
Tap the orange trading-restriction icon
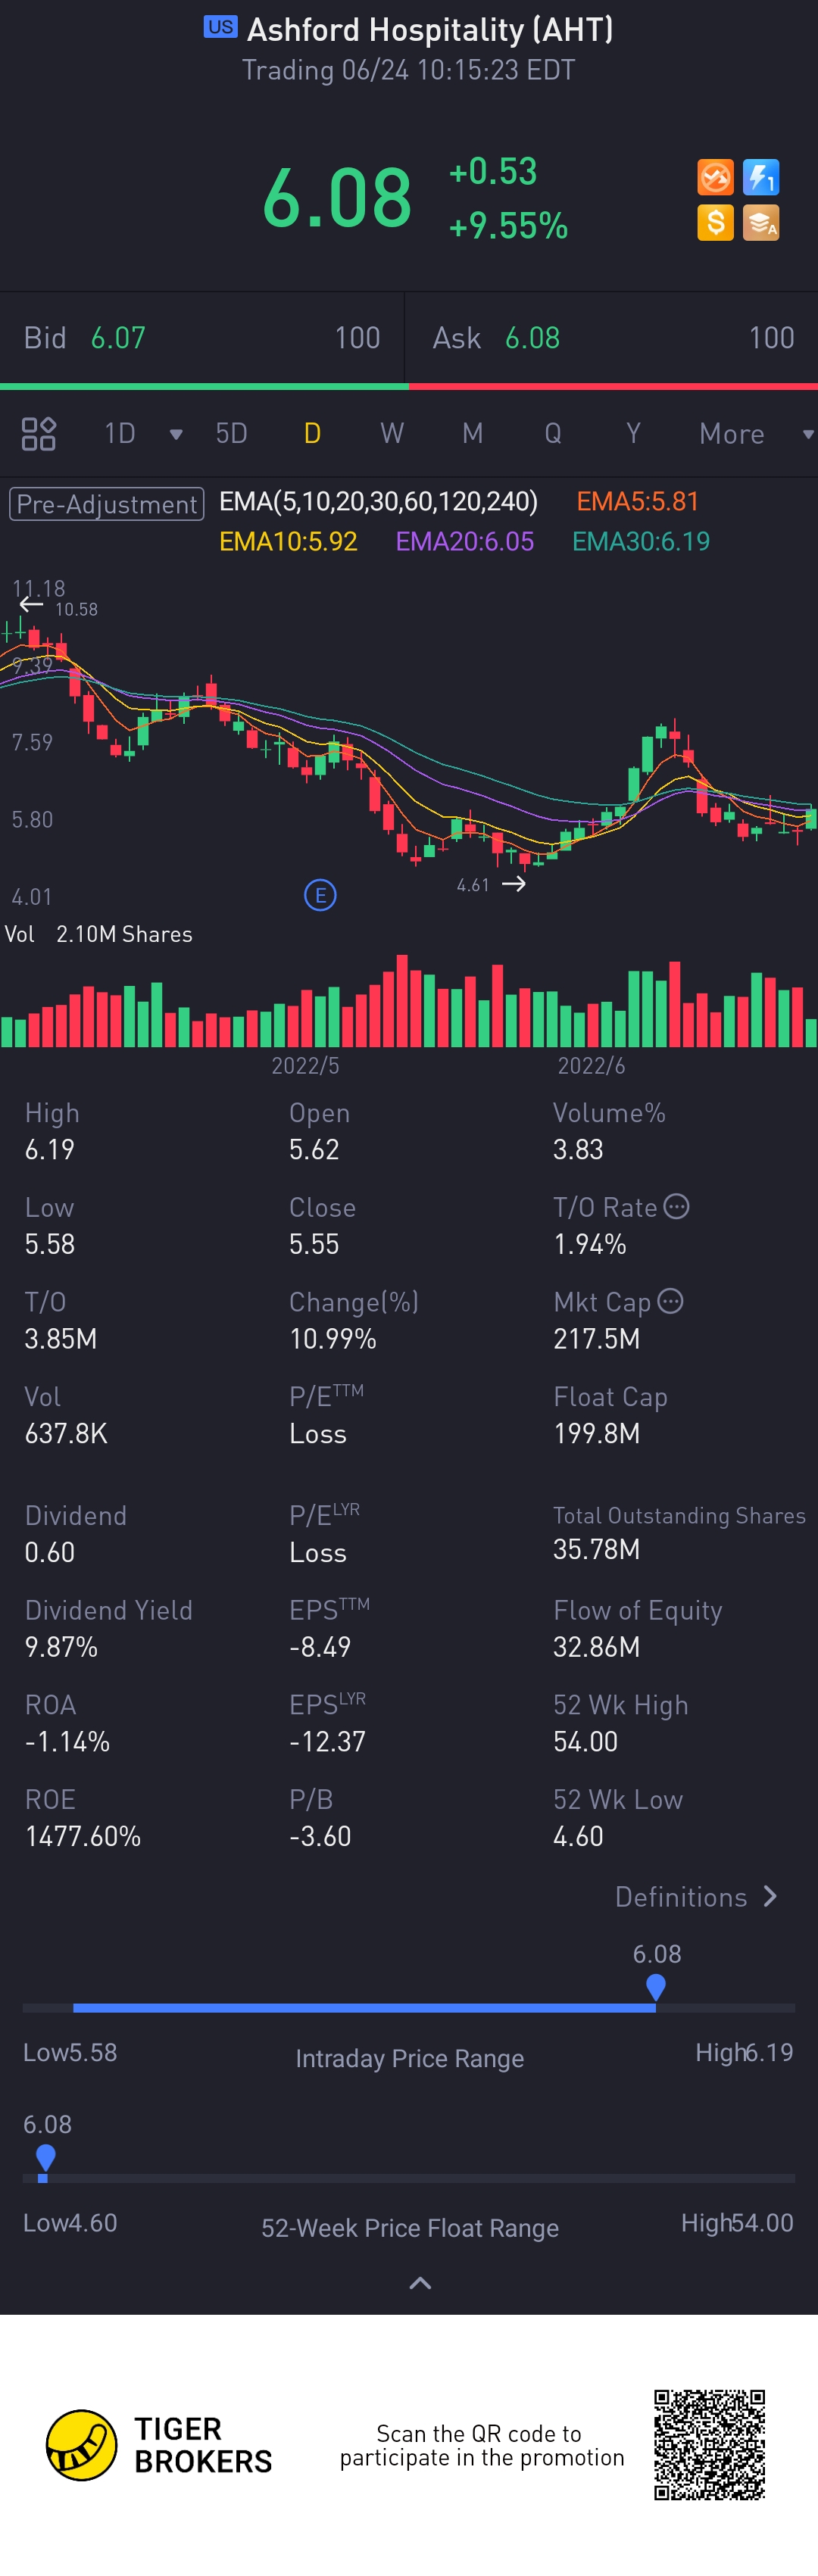pos(715,178)
